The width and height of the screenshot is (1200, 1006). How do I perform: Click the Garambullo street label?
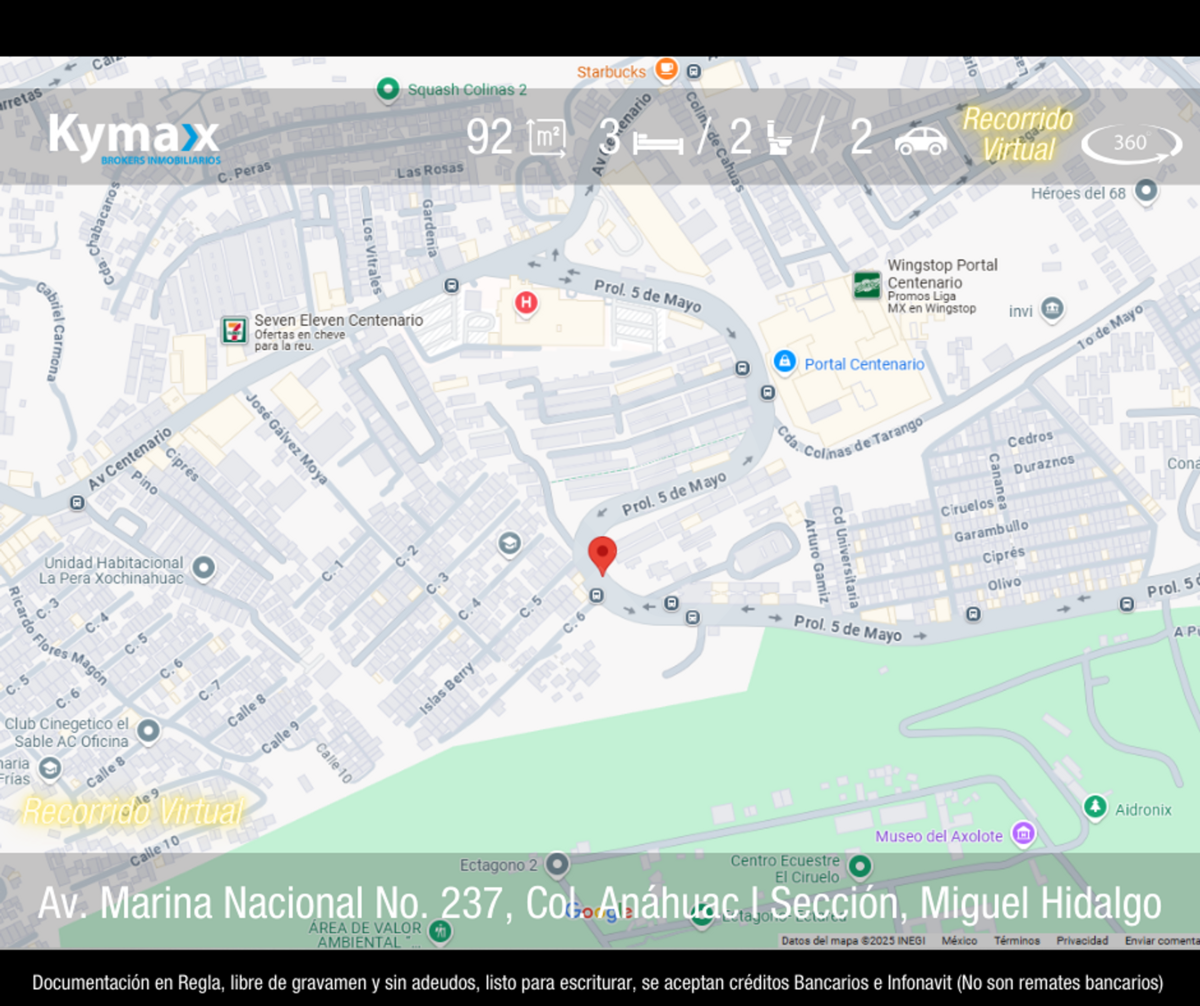coord(990,529)
